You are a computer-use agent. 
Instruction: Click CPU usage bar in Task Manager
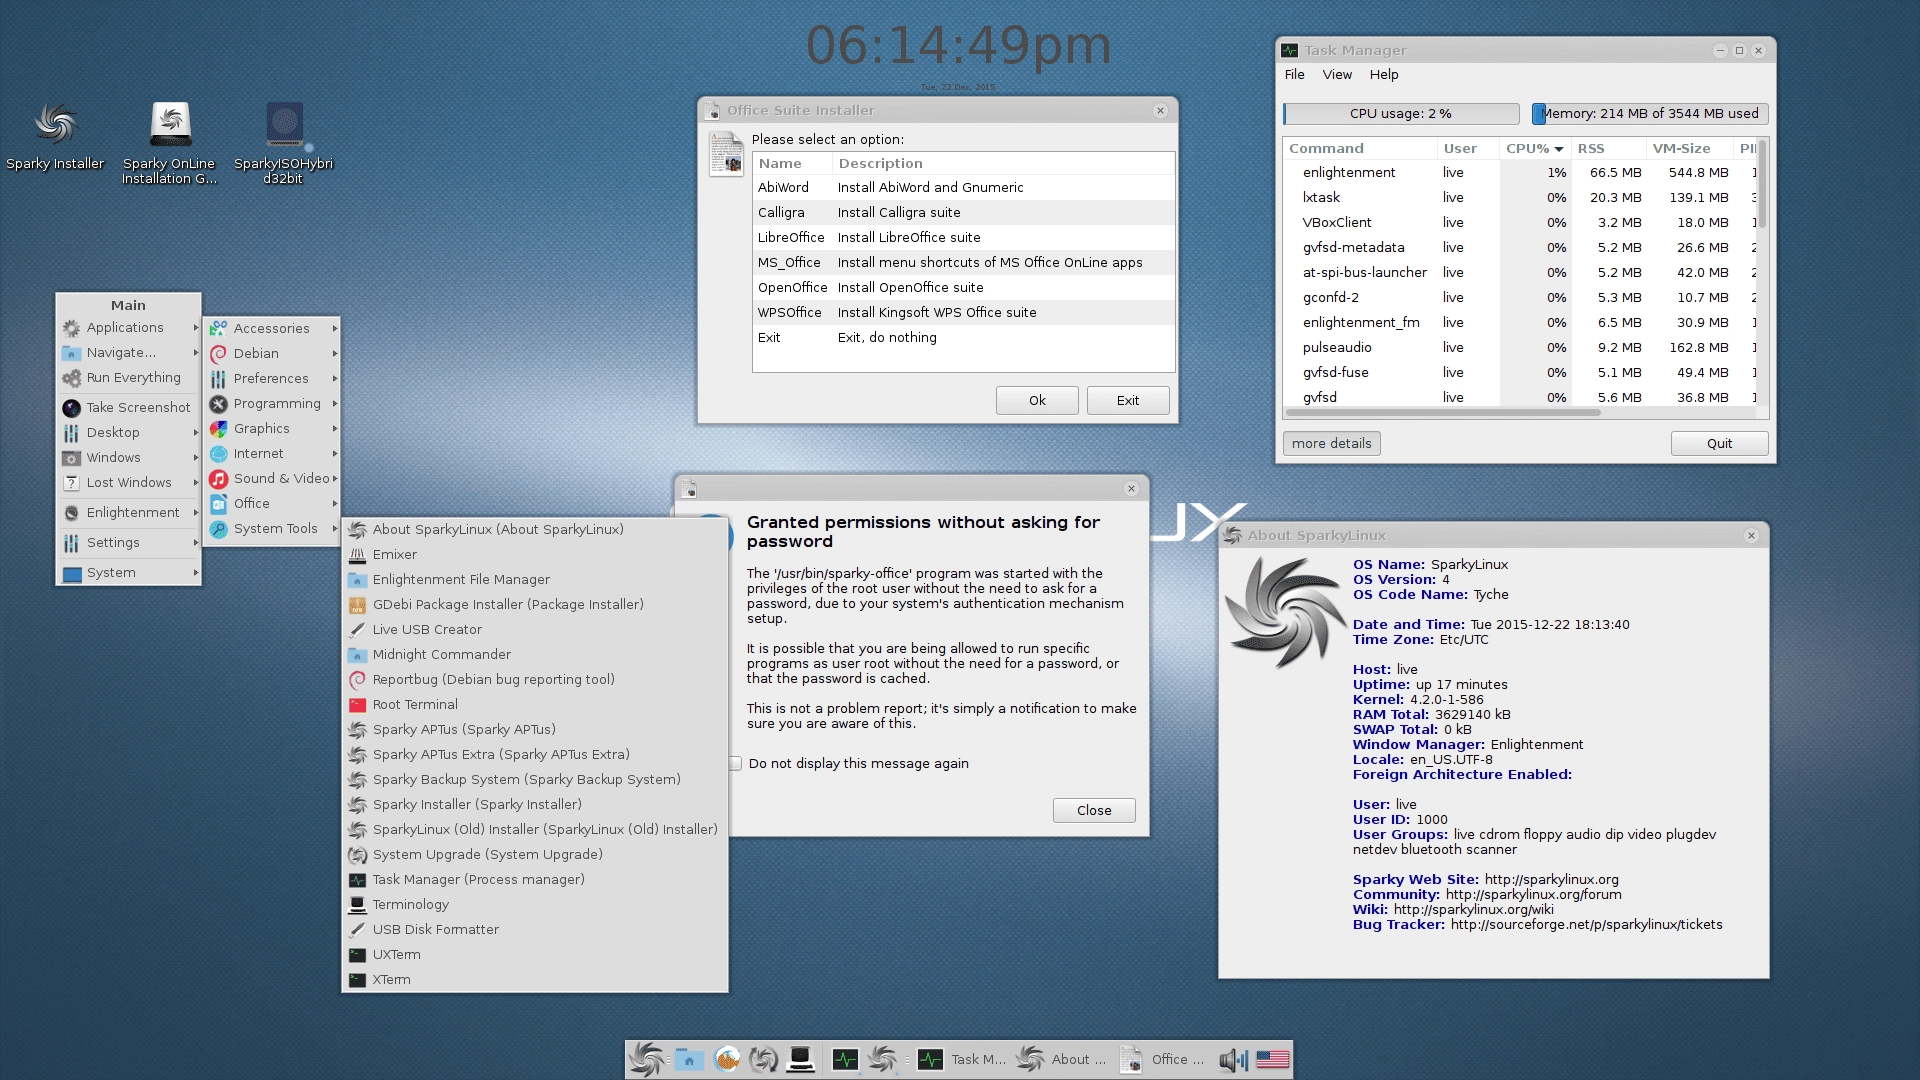click(x=1401, y=113)
